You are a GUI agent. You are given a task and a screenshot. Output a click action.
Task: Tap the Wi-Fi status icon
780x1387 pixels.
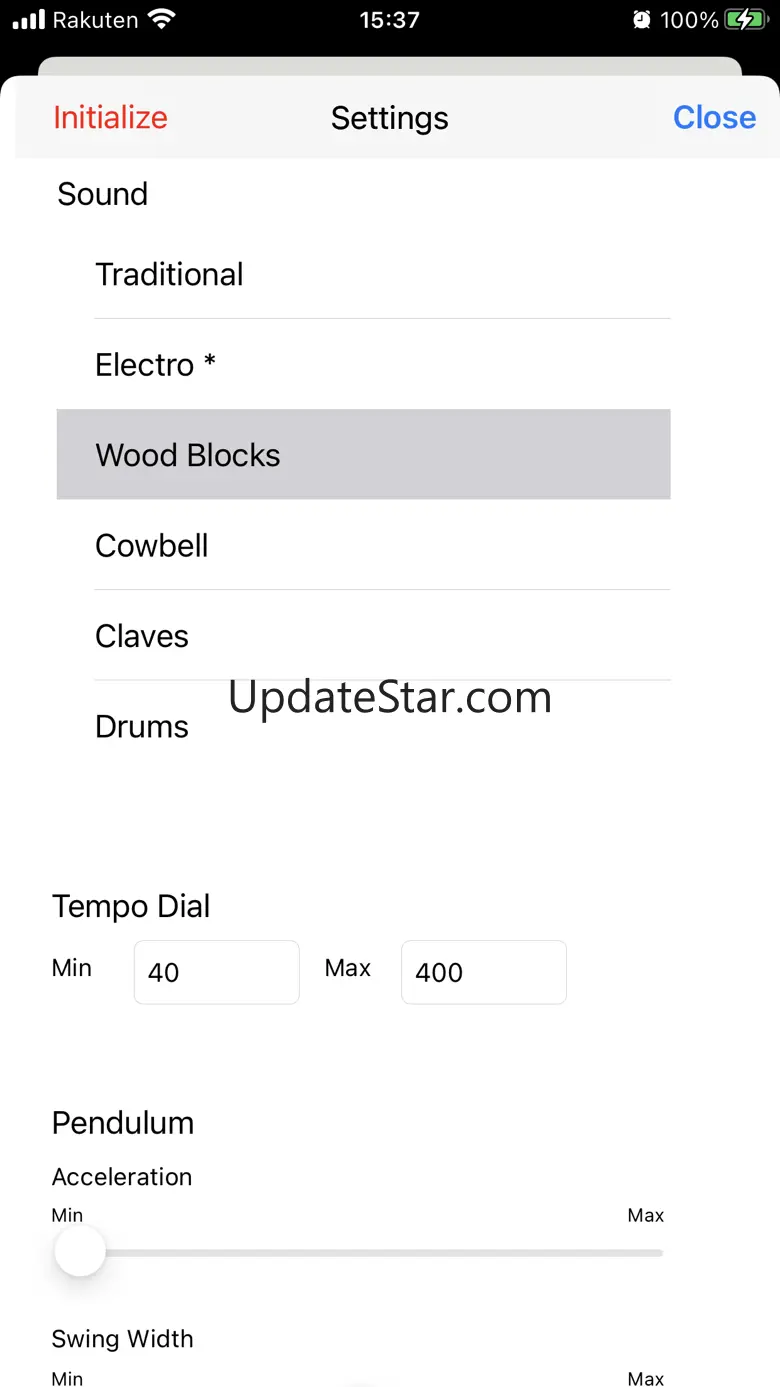160,19
